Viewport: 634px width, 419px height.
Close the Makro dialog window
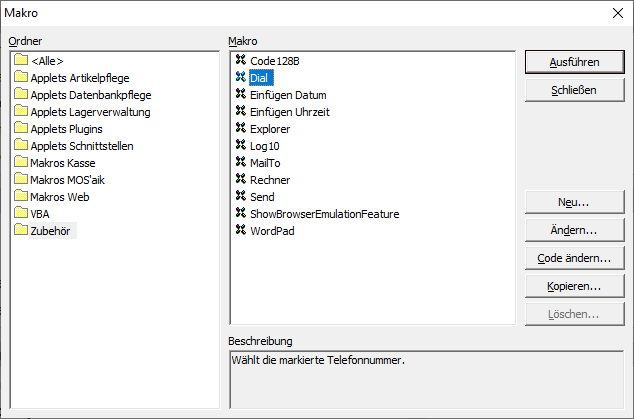615,12
